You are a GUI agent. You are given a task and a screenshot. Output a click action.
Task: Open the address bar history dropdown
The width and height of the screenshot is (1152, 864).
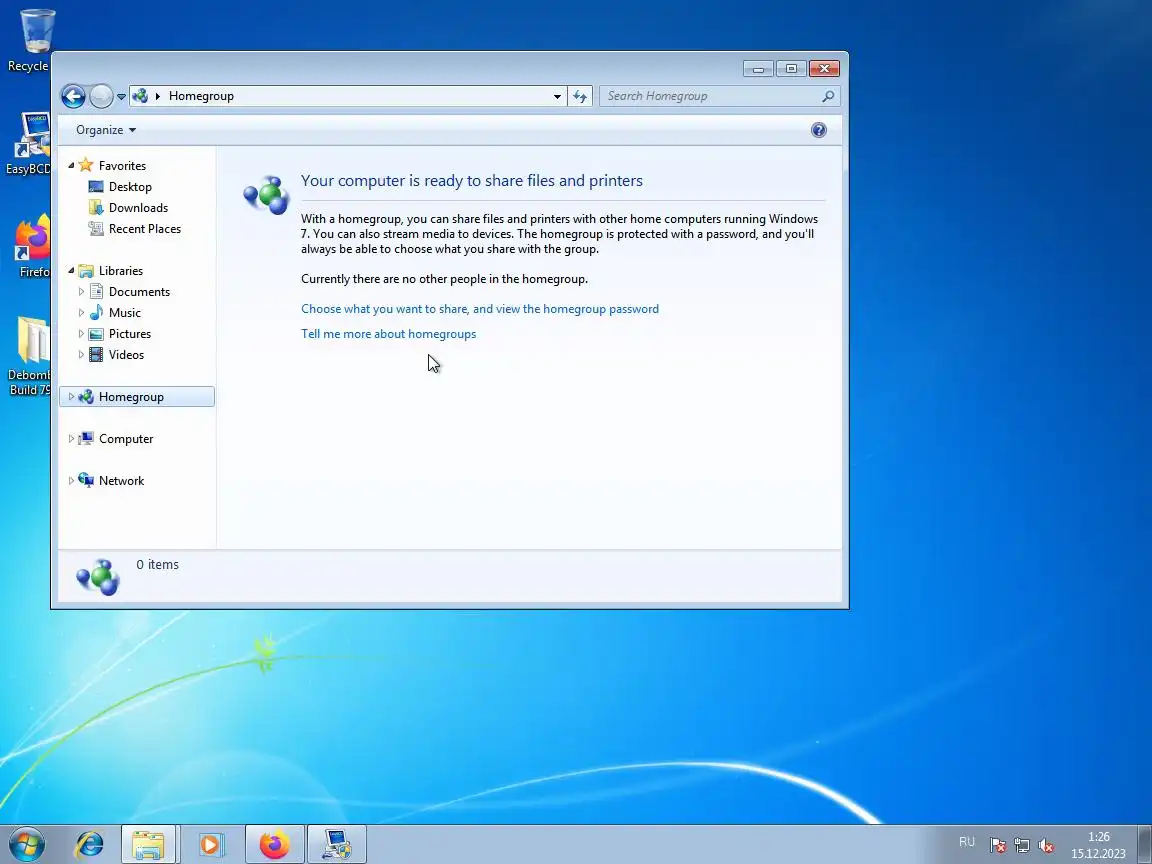coord(557,96)
